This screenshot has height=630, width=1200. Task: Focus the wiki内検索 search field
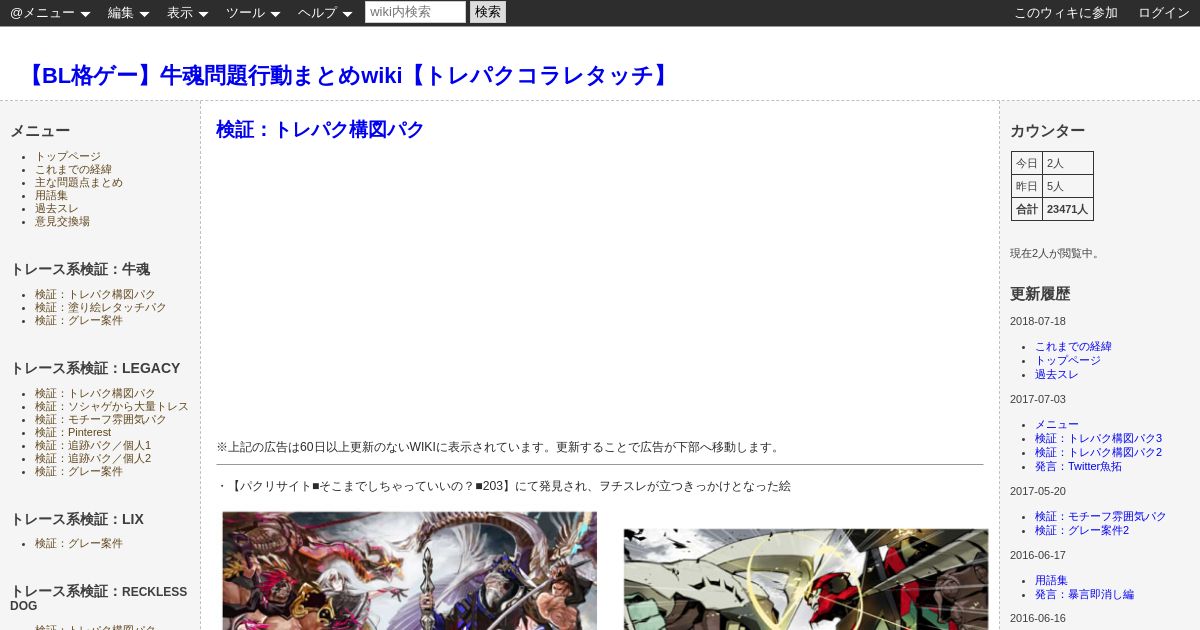coord(415,12)
